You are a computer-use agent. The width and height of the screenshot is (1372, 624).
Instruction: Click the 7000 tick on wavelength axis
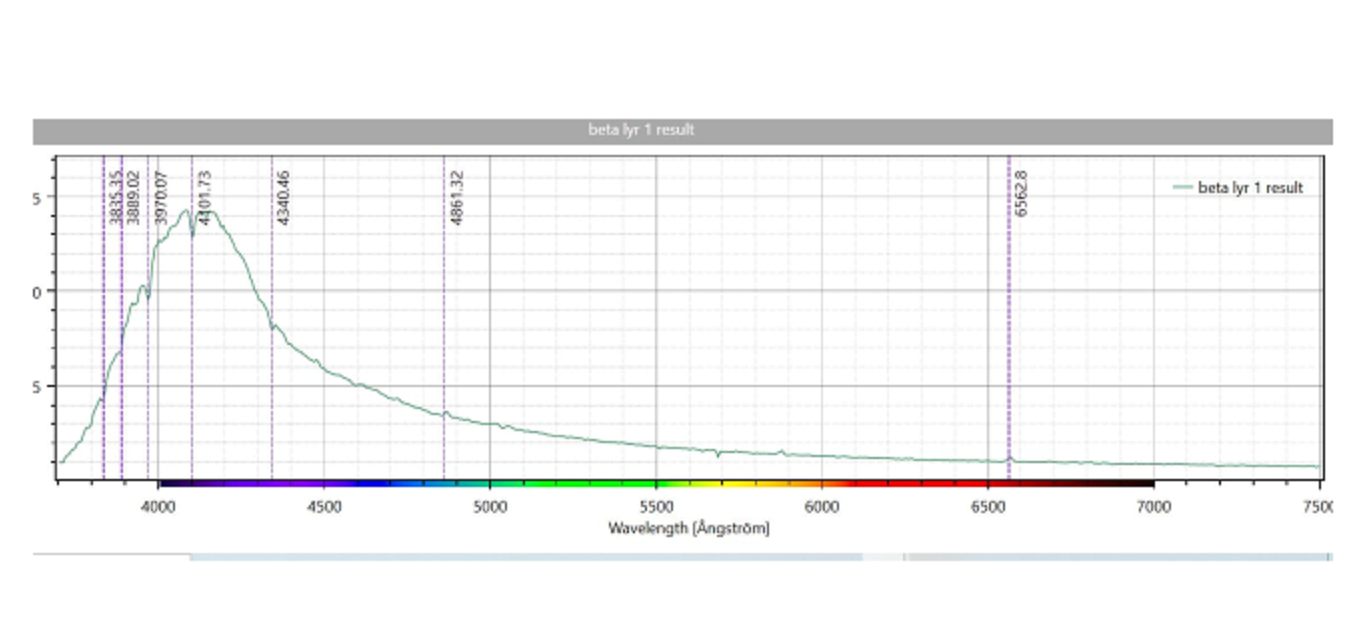(x=1154, y=507)
